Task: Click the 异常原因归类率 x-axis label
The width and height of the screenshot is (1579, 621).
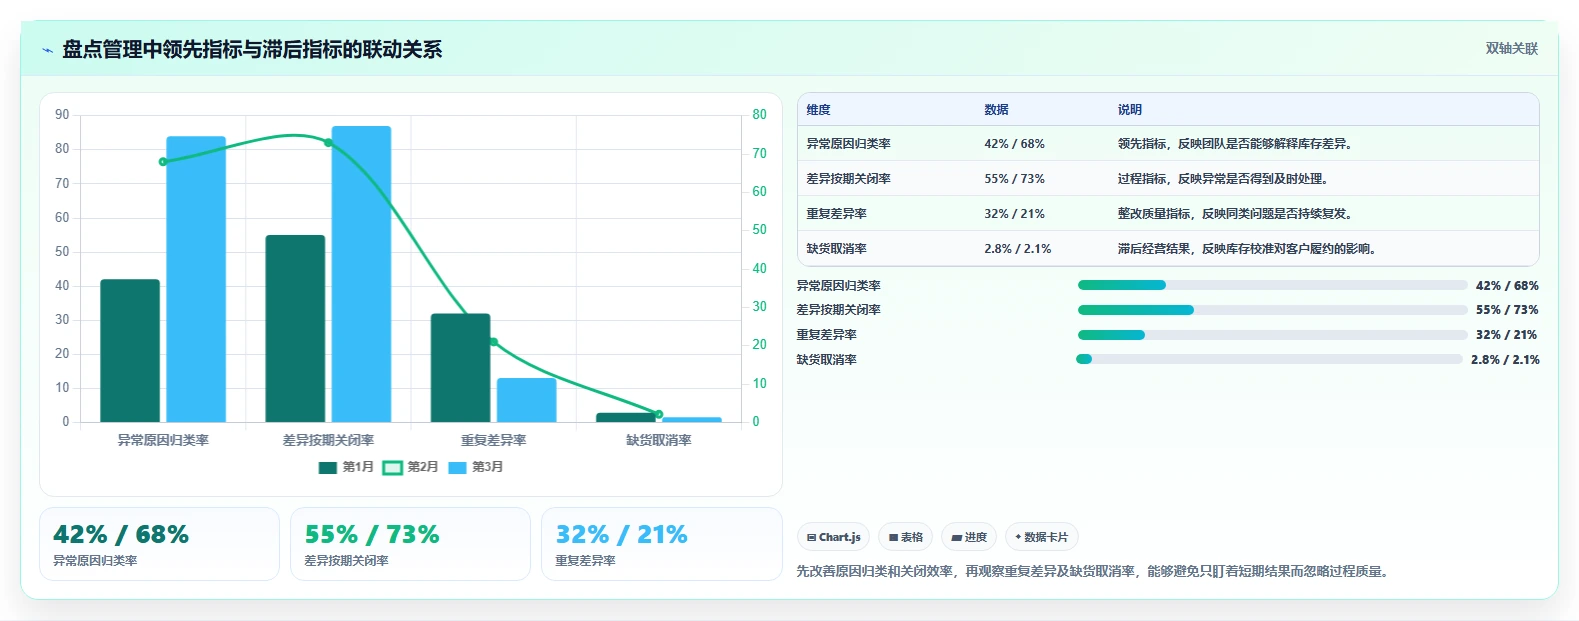Action: (x=163, y=440)
